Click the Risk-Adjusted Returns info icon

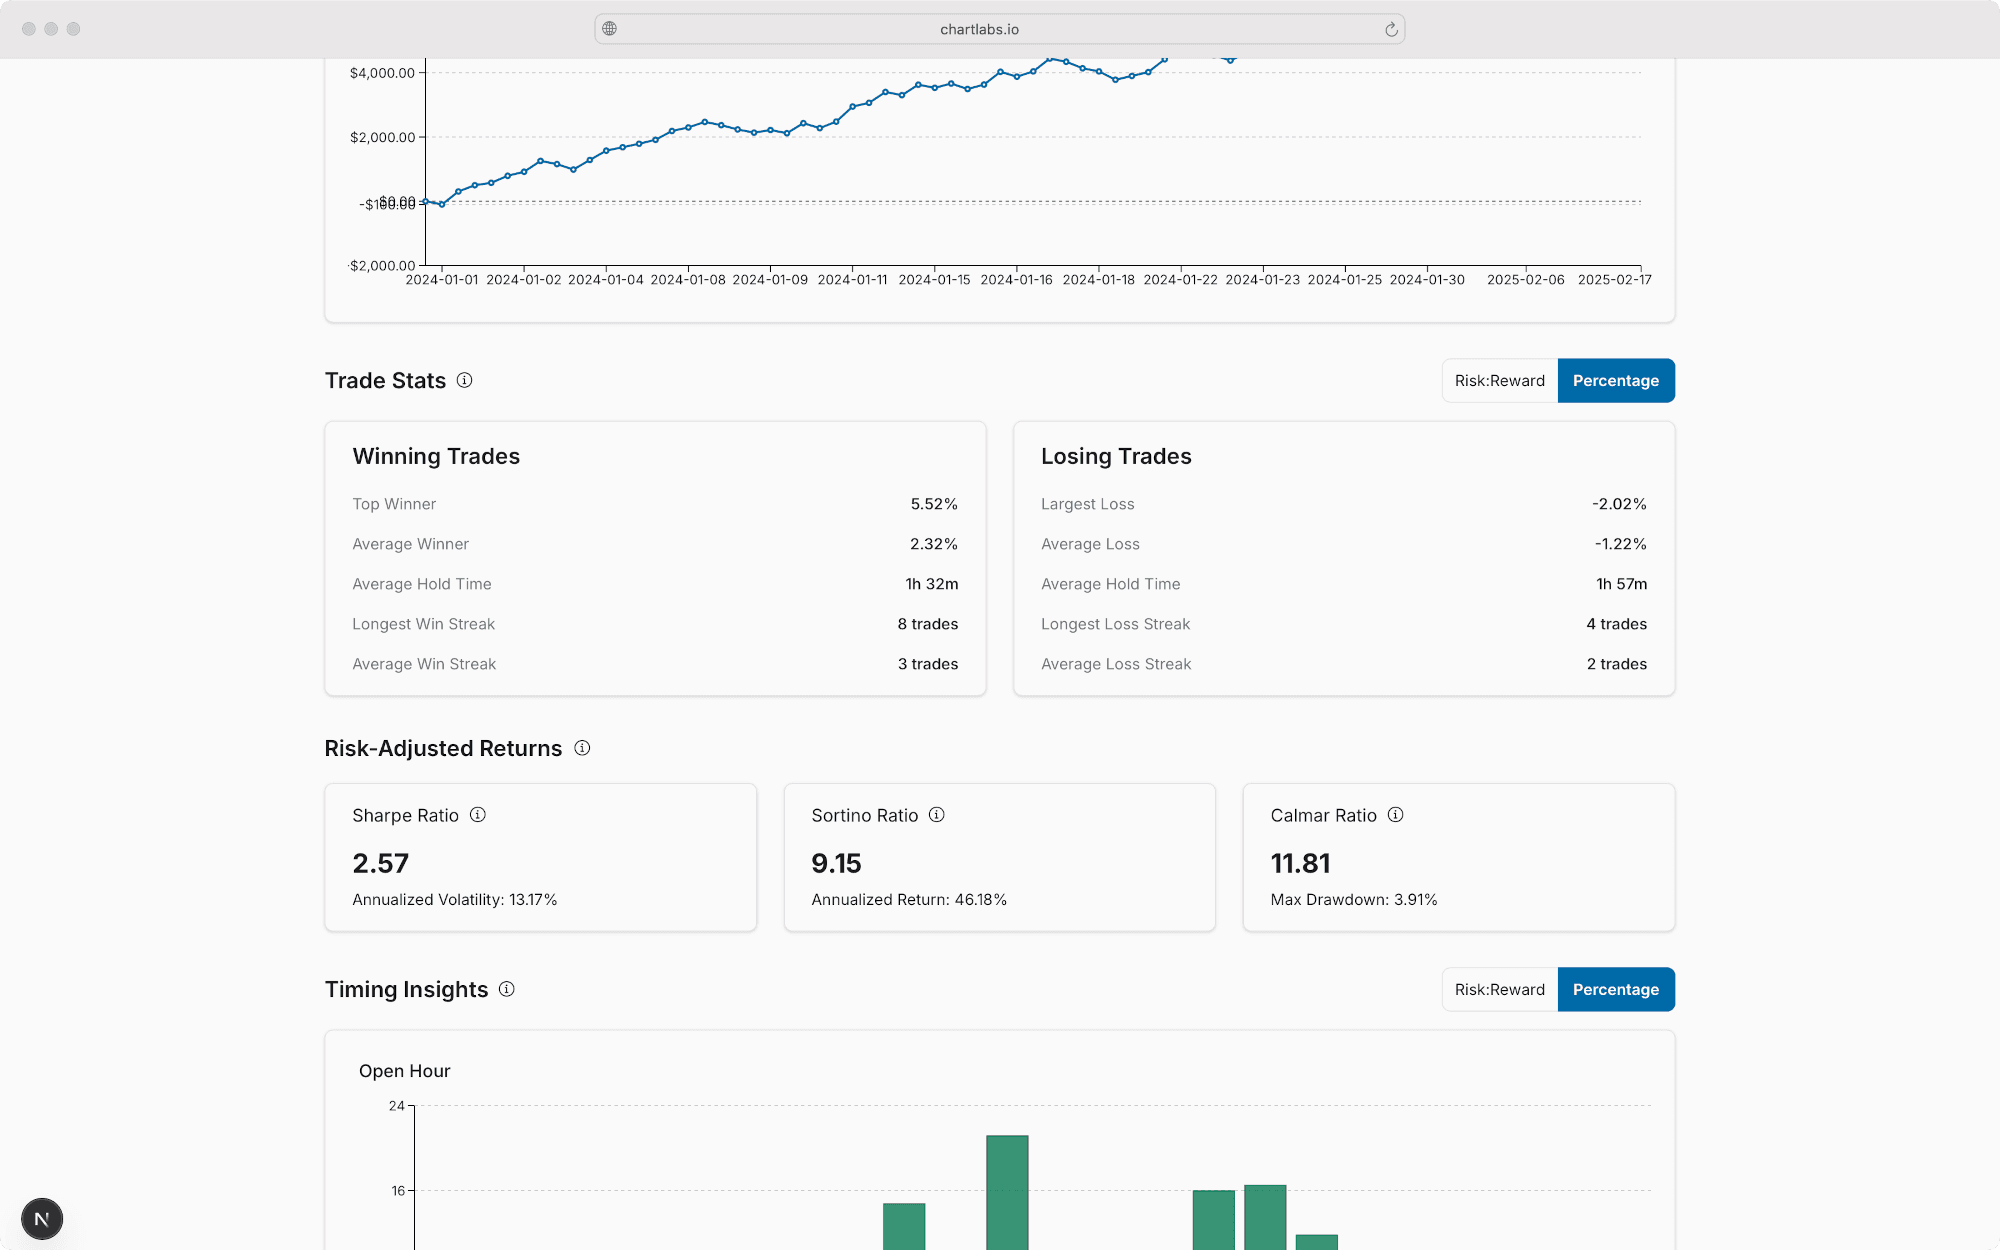(x=582, y=748)
